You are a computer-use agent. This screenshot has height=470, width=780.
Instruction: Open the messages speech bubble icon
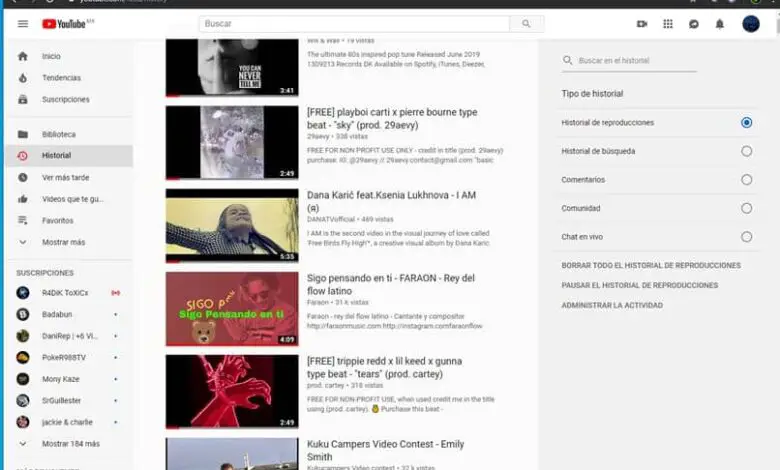pos(693,23)
